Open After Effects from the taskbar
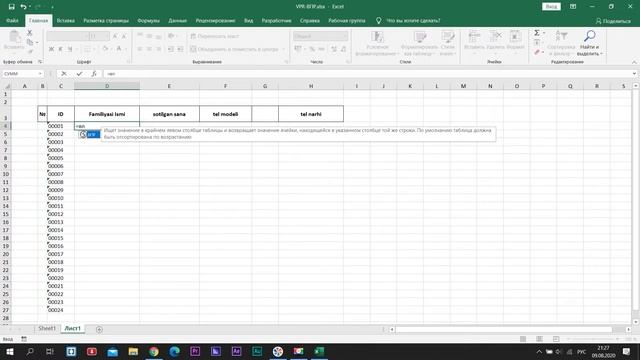Screen dimensions: 640x360 pos(236,351)
